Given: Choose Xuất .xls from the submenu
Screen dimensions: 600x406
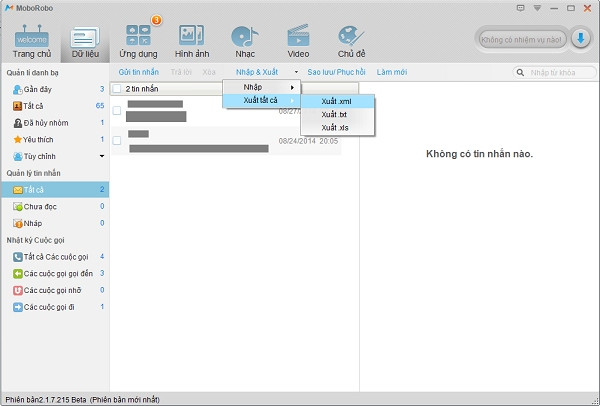Looking at the screenshot, I should click(338, 128).
